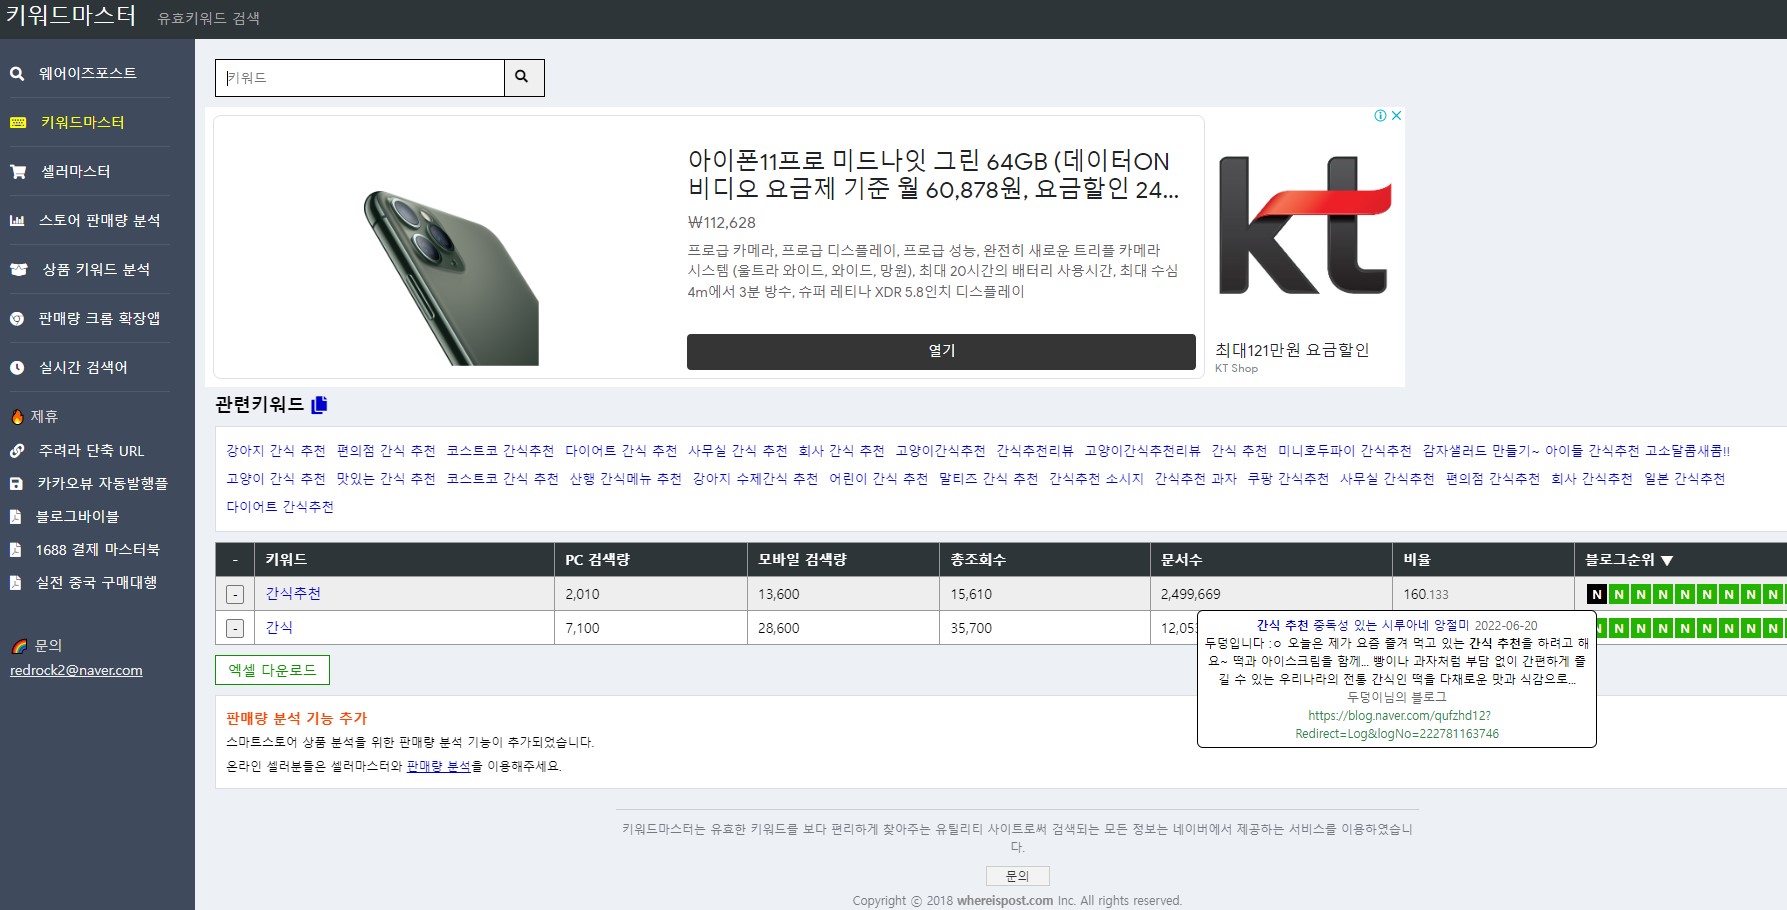
Task: Click the iPhone 11 Pro ad image
Action: [451, 277]
